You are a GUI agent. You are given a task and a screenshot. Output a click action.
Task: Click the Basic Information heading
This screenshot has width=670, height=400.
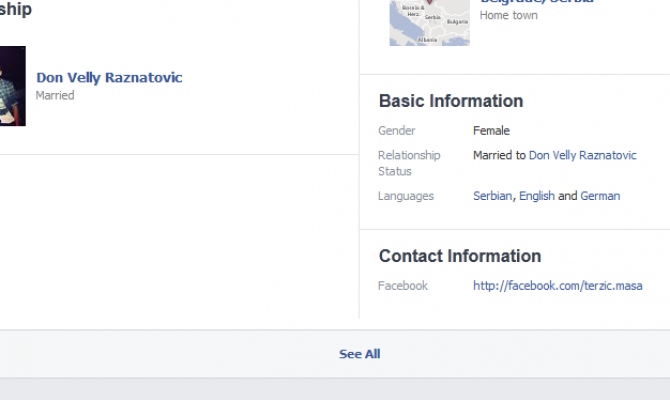click(450, 101)
